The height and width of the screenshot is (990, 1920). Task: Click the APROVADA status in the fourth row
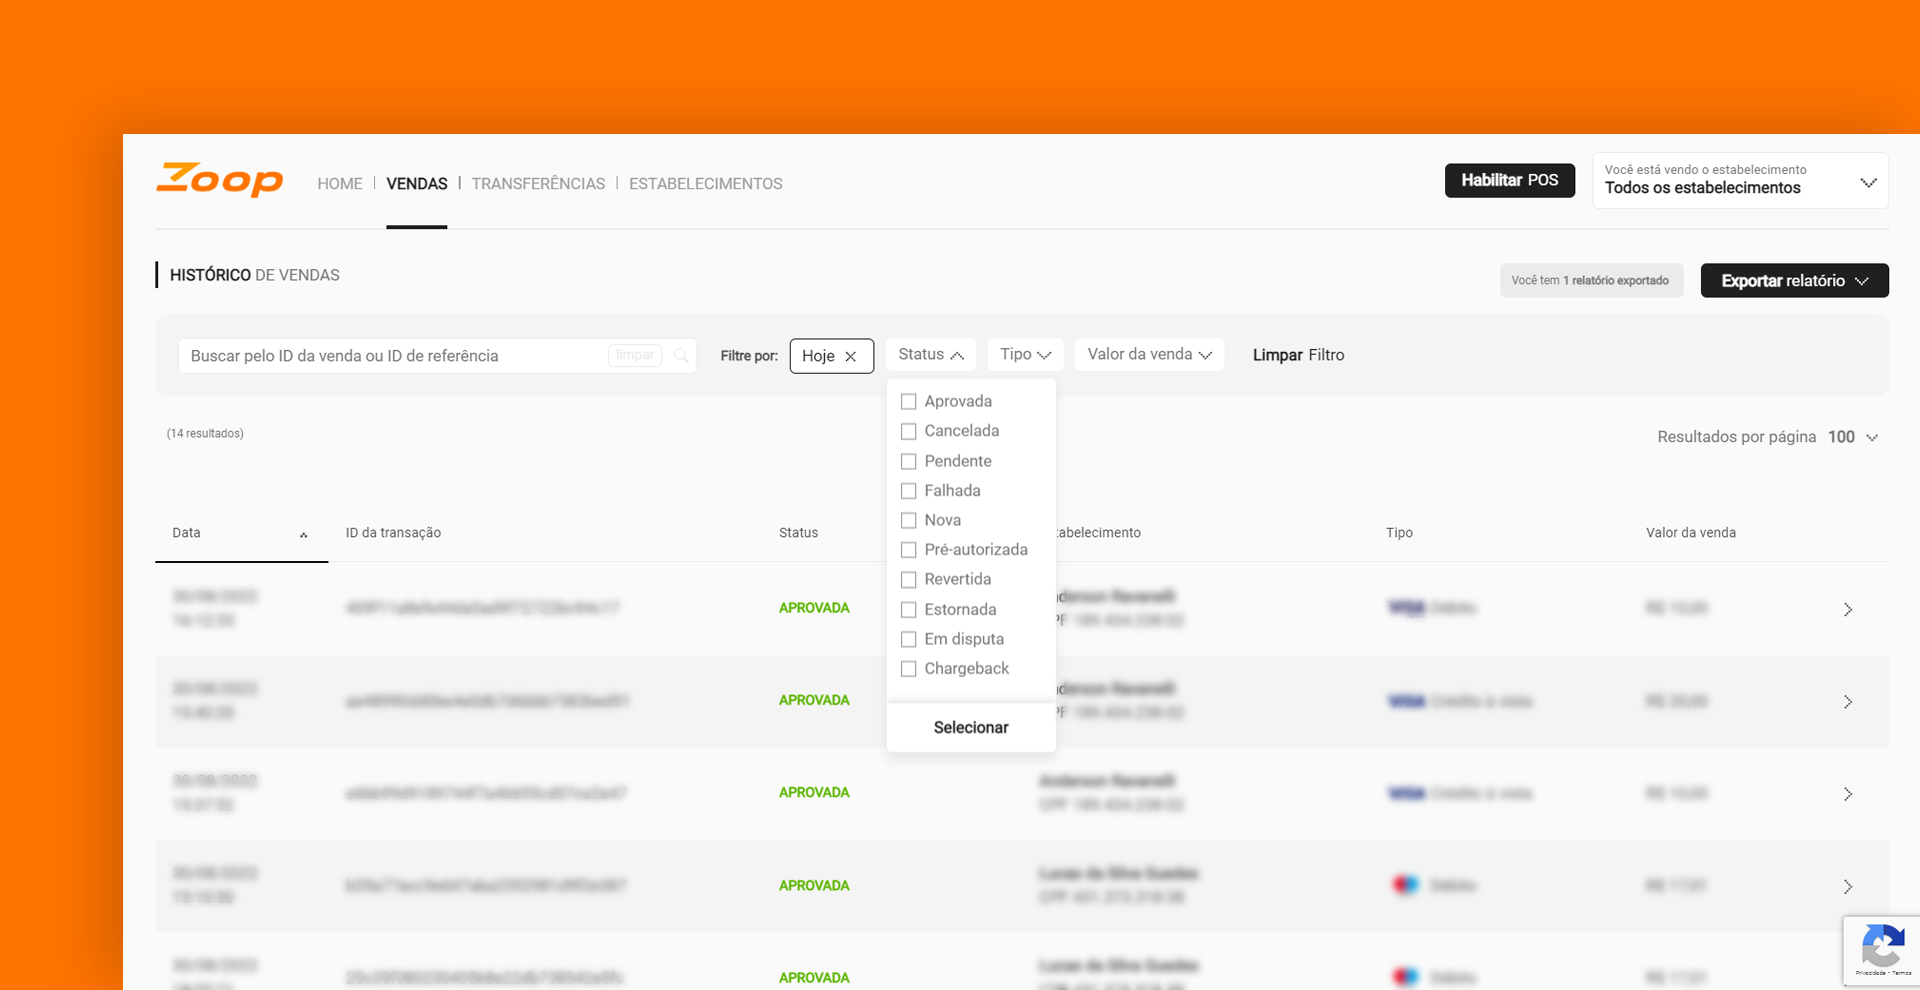814,885
